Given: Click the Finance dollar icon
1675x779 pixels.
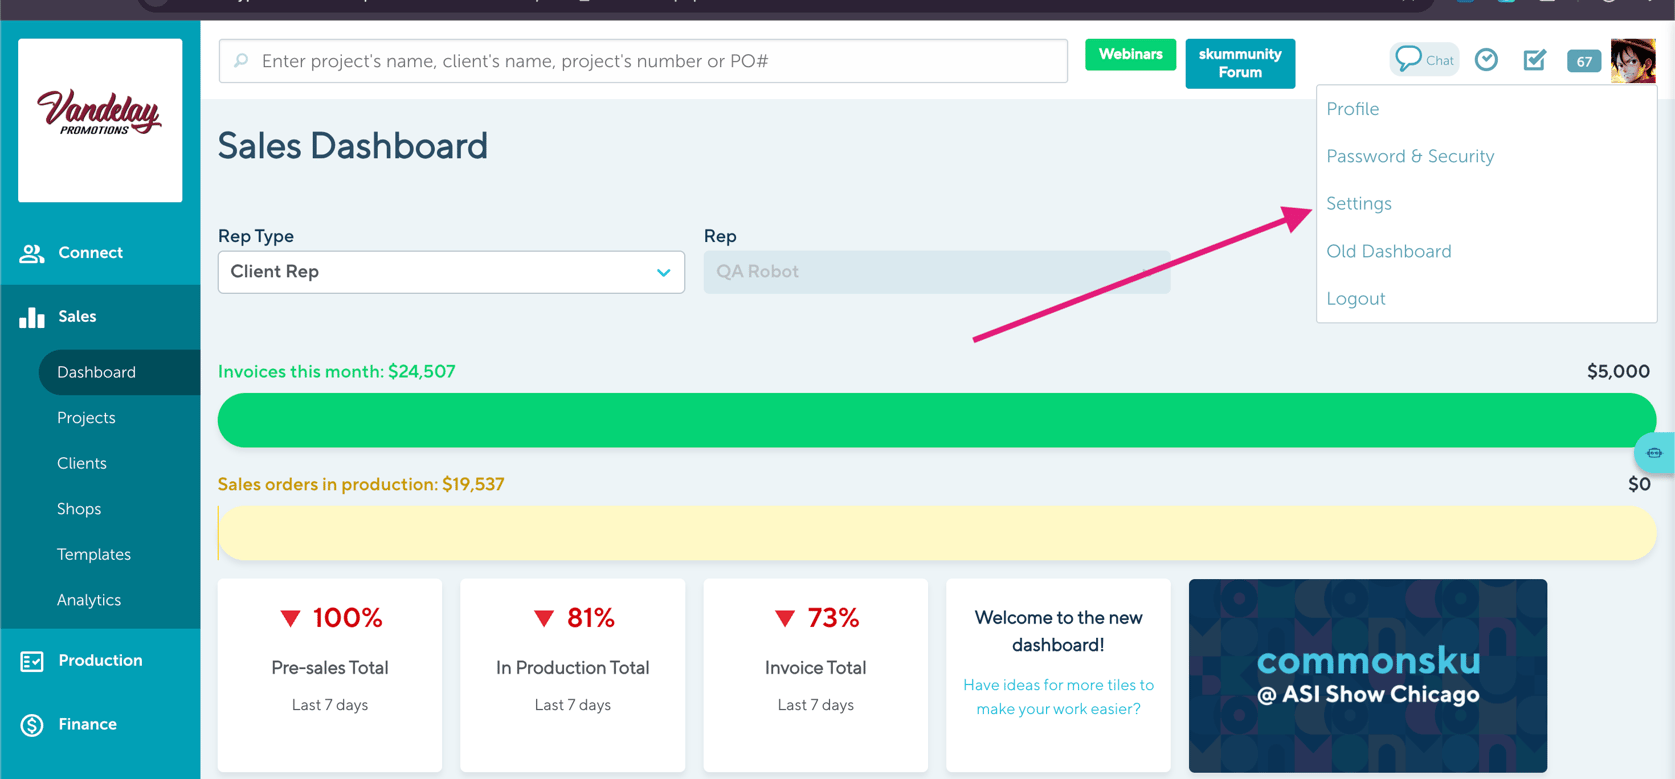Looking at the screenshot, I should pos(32,725).
